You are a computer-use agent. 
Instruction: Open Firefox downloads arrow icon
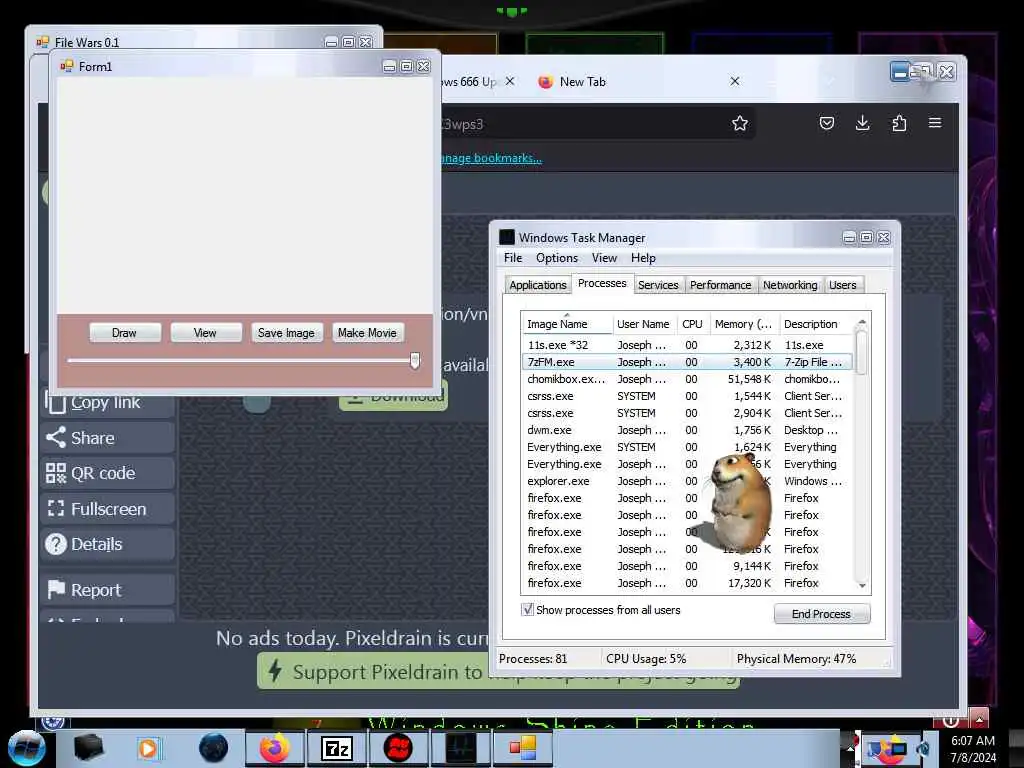pyautogui.click(x=863, y=123)
